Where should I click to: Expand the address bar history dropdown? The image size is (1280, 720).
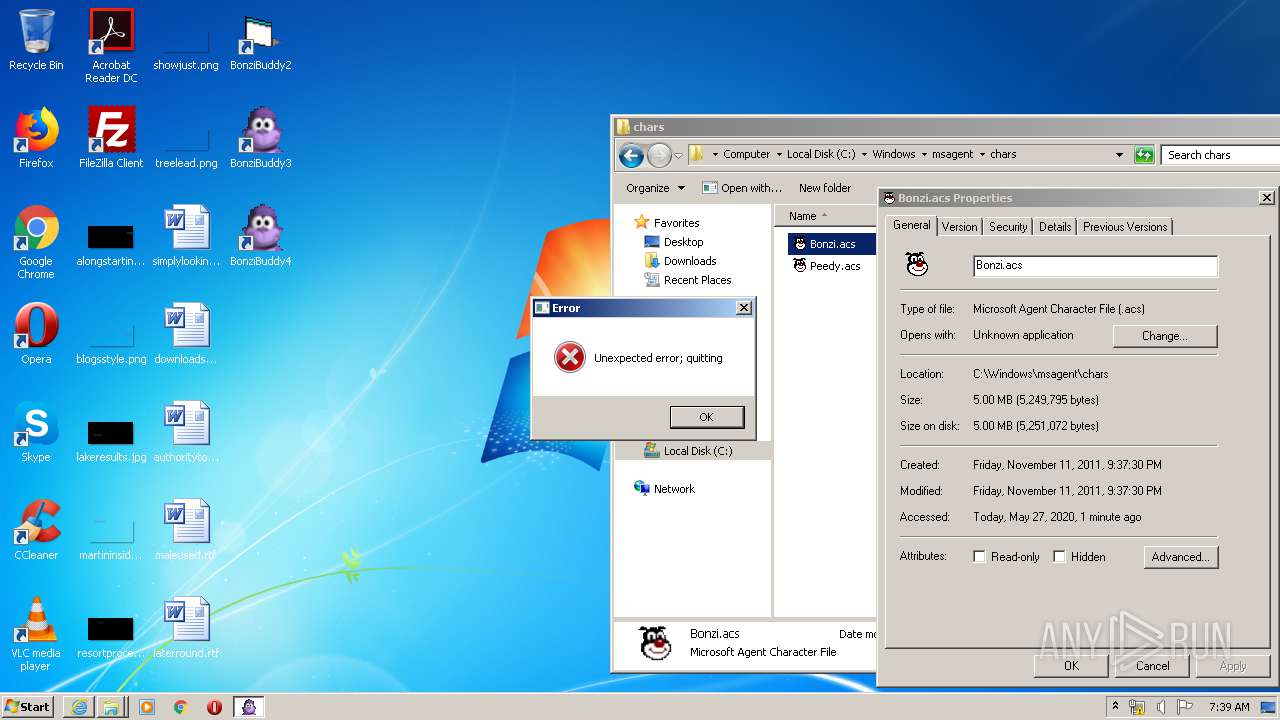pyautogui.click(x=1119, y=155)
